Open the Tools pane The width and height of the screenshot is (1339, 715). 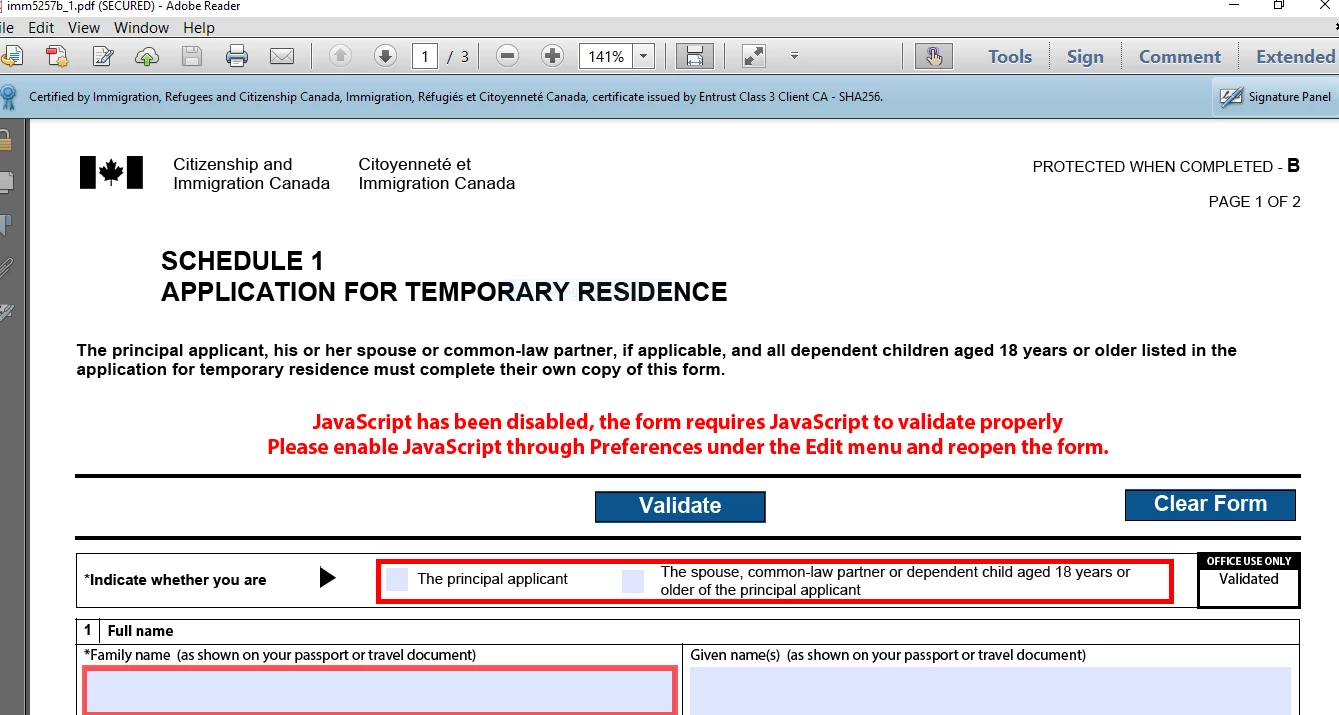[1010, 56]
